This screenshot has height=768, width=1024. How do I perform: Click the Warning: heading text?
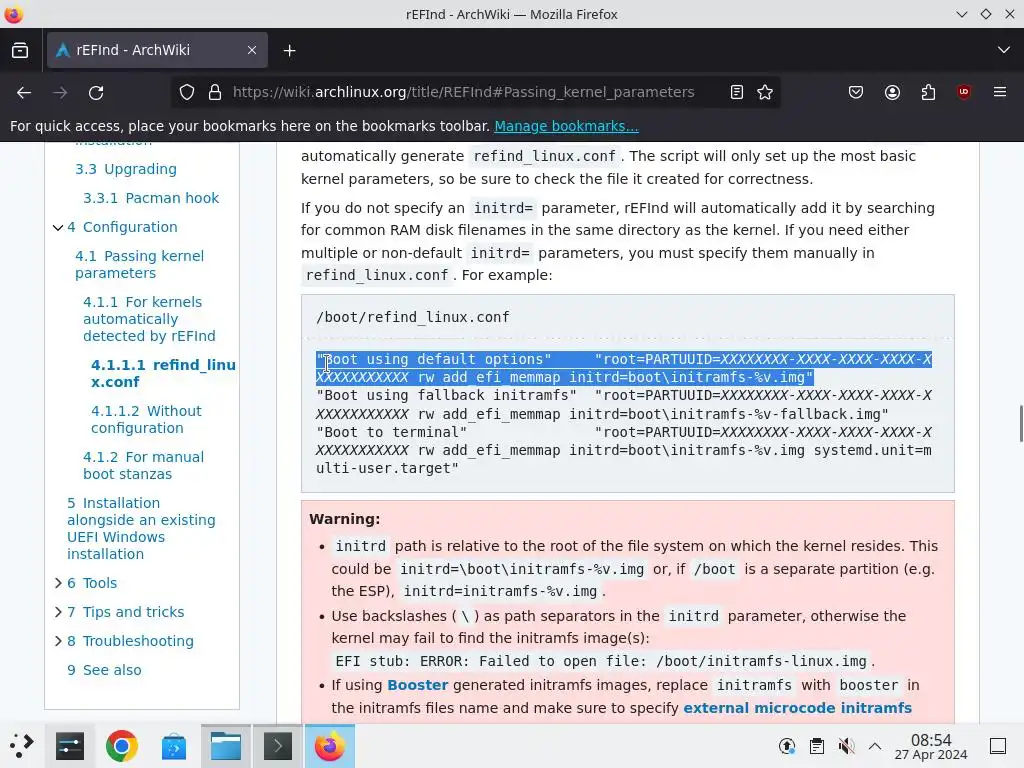[x=344, y=519]
